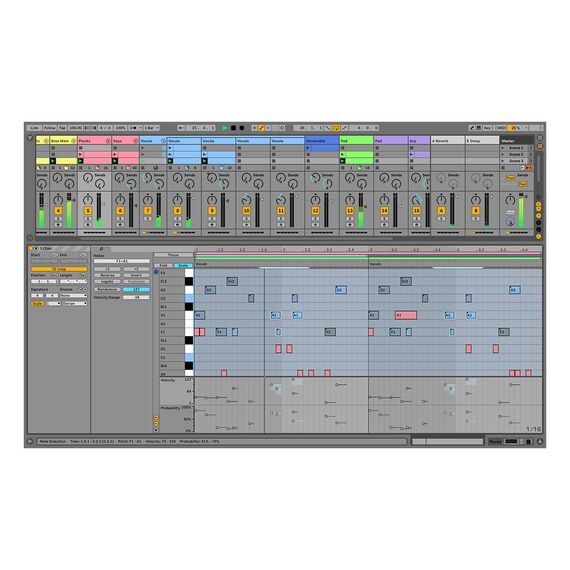The height and width of the screenshot is (570, 570).
Task: Adjust Master track pan knob
Action: 510,199
